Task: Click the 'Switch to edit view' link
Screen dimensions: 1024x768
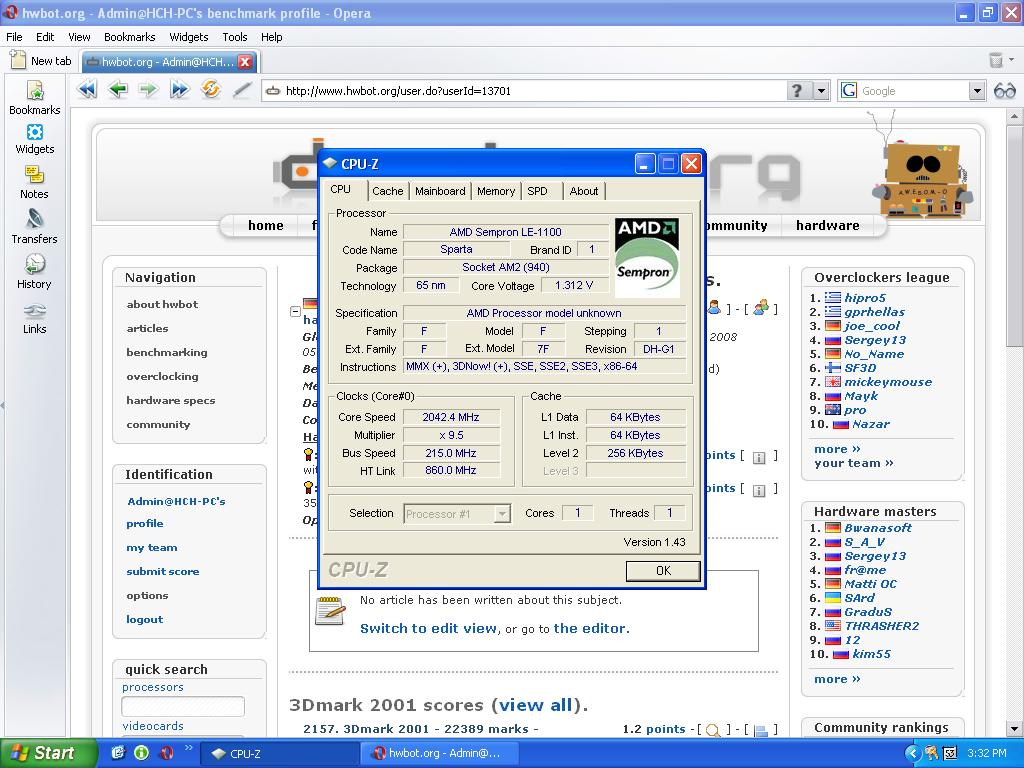Action: pyautogui.click(x=428, y=628)
